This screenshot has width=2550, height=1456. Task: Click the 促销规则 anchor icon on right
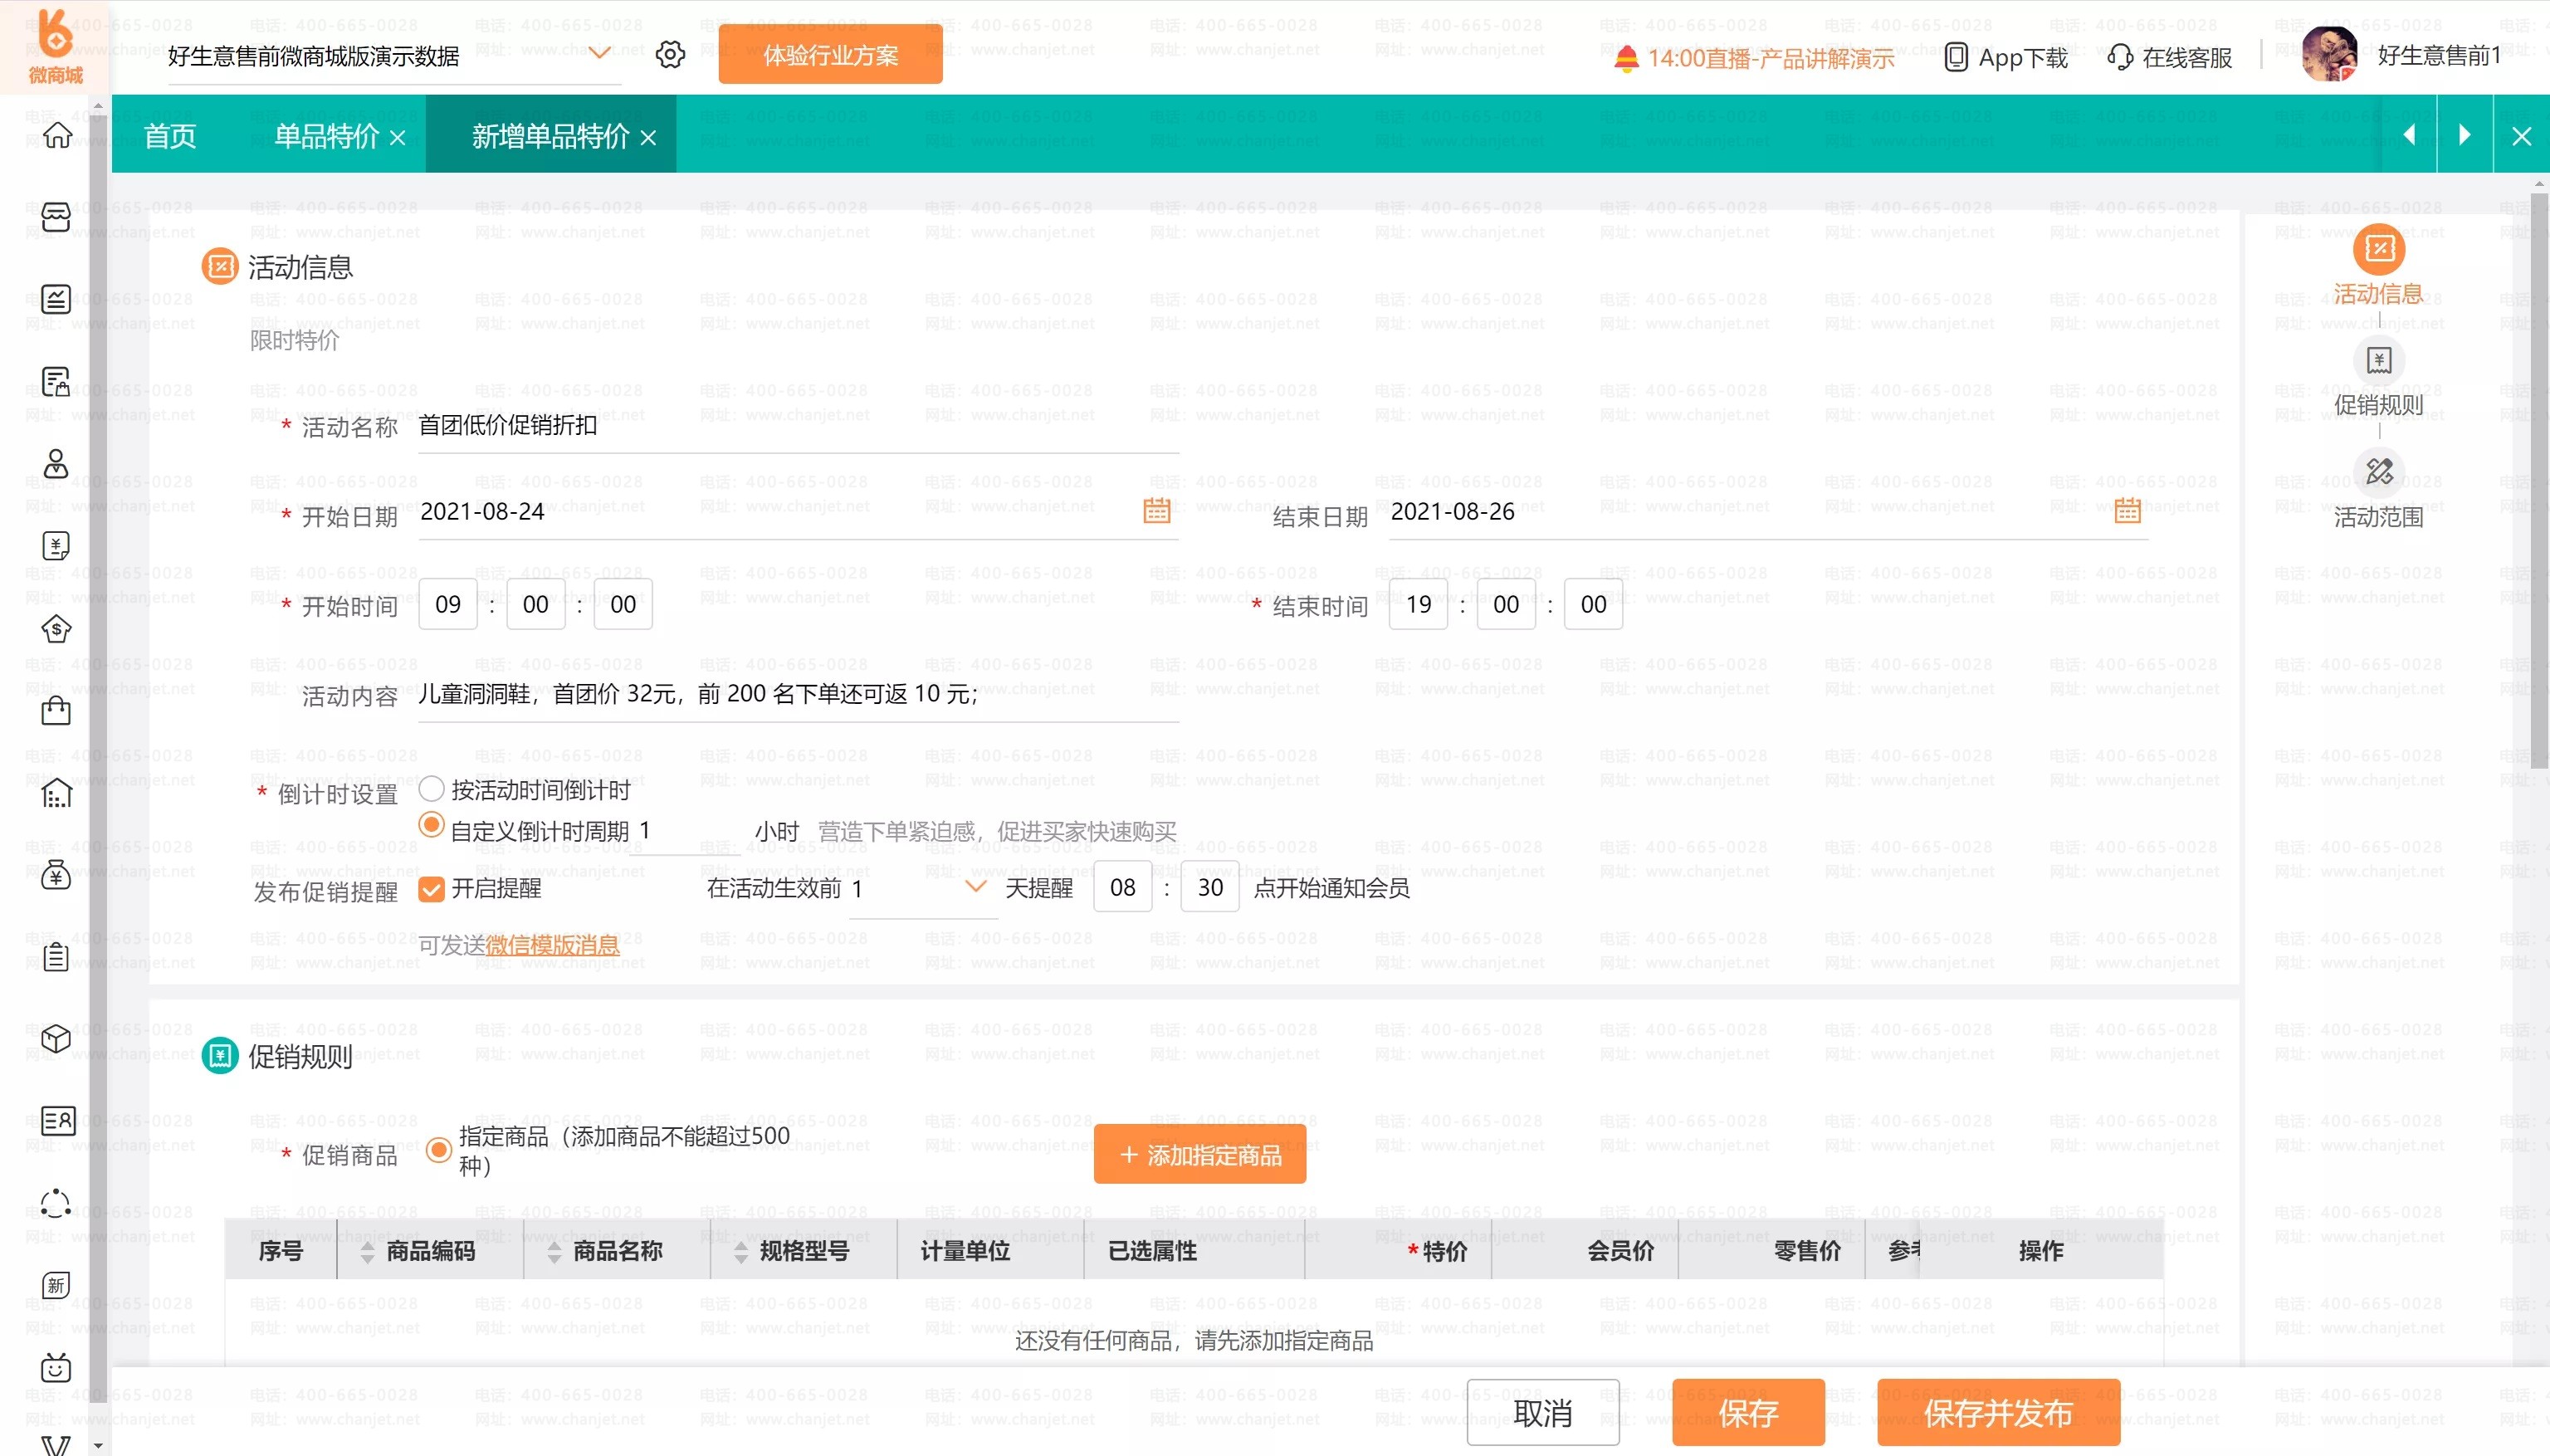pos(2378,360)
